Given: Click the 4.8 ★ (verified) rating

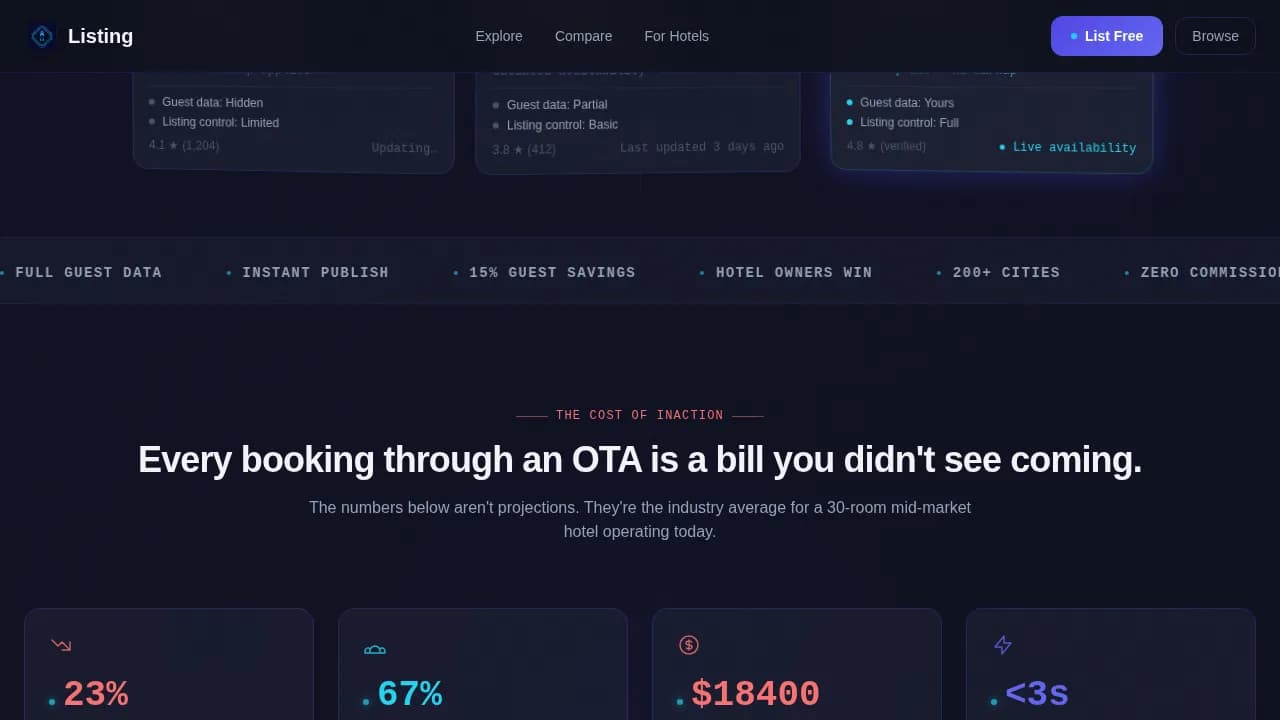Looking at the screenshot, I should point(884,145).
